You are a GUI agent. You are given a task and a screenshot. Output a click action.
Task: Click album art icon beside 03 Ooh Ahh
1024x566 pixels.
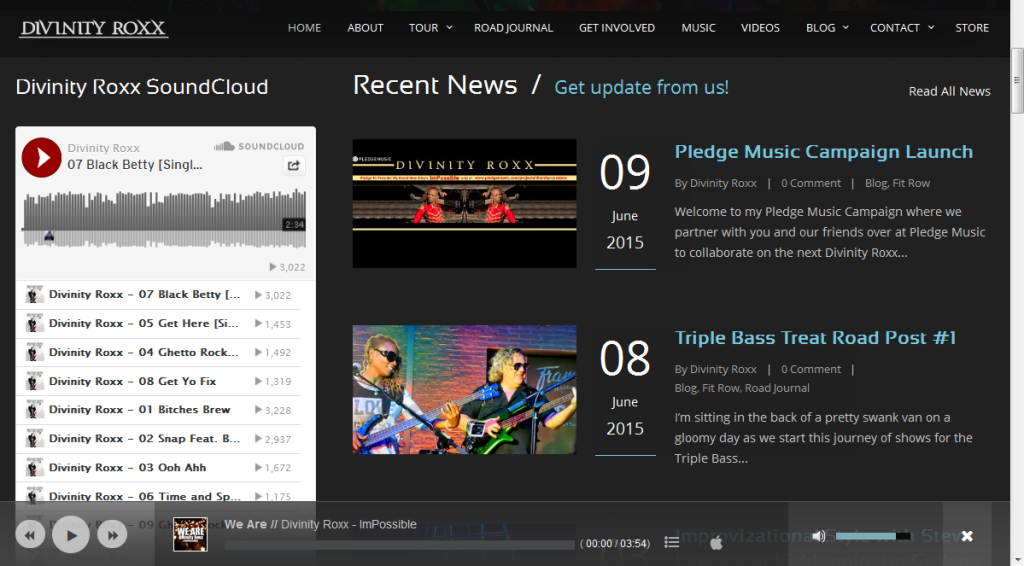(35, 467)
